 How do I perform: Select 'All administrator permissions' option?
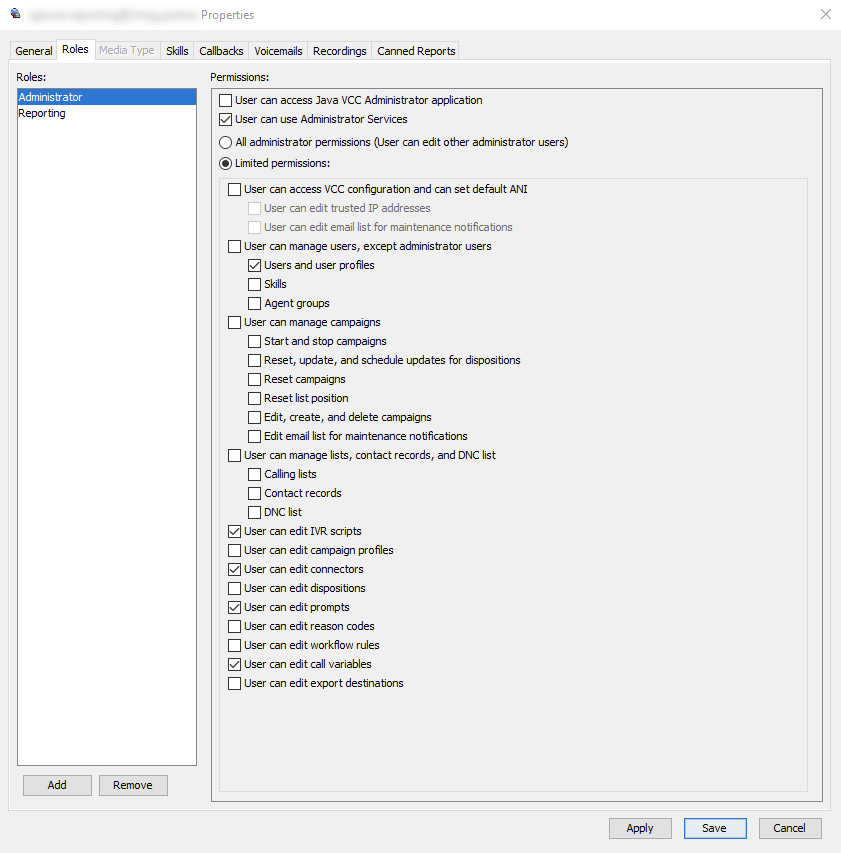[225, 142]
